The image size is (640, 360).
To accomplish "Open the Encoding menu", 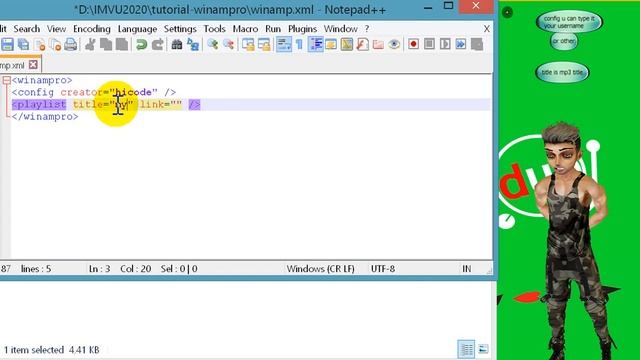I will coord(92,29).
